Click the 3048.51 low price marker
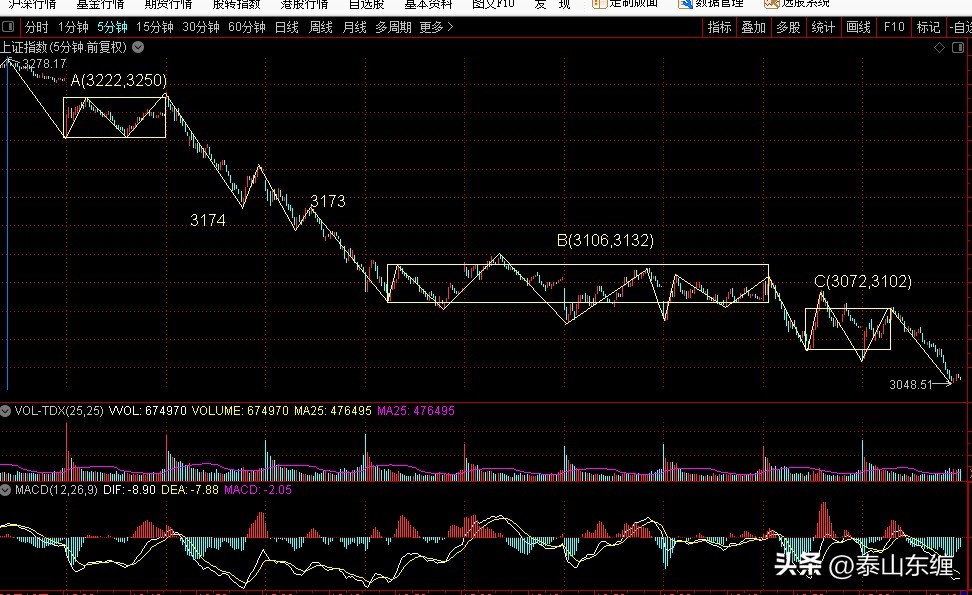Image resolution: width=972 pixels, height=595 pixels. click(x=911, y=384)
